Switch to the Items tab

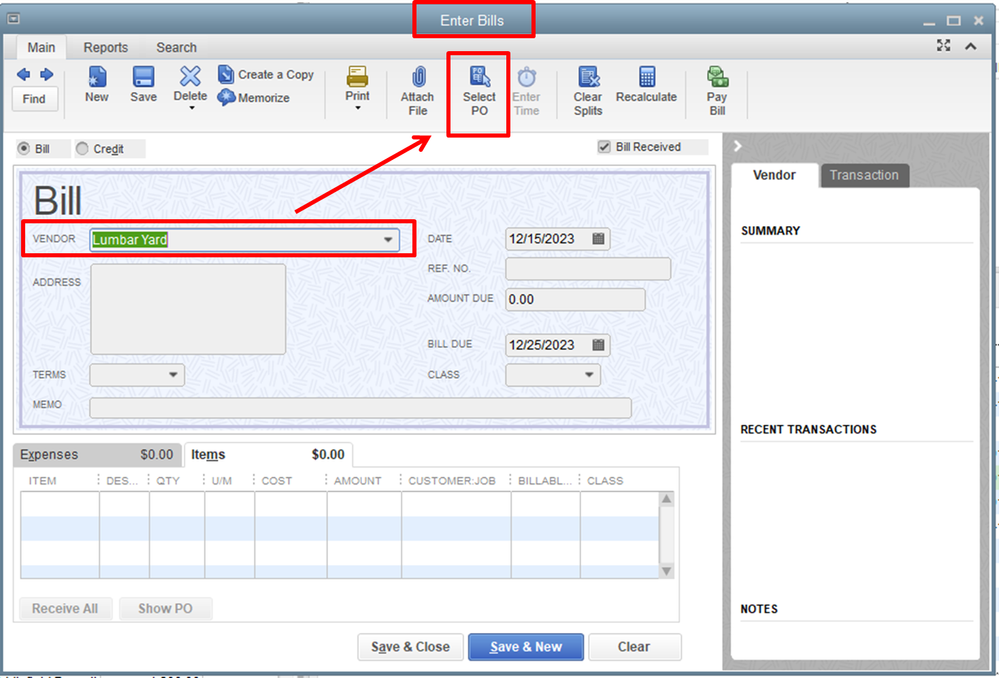coord(268,454)
